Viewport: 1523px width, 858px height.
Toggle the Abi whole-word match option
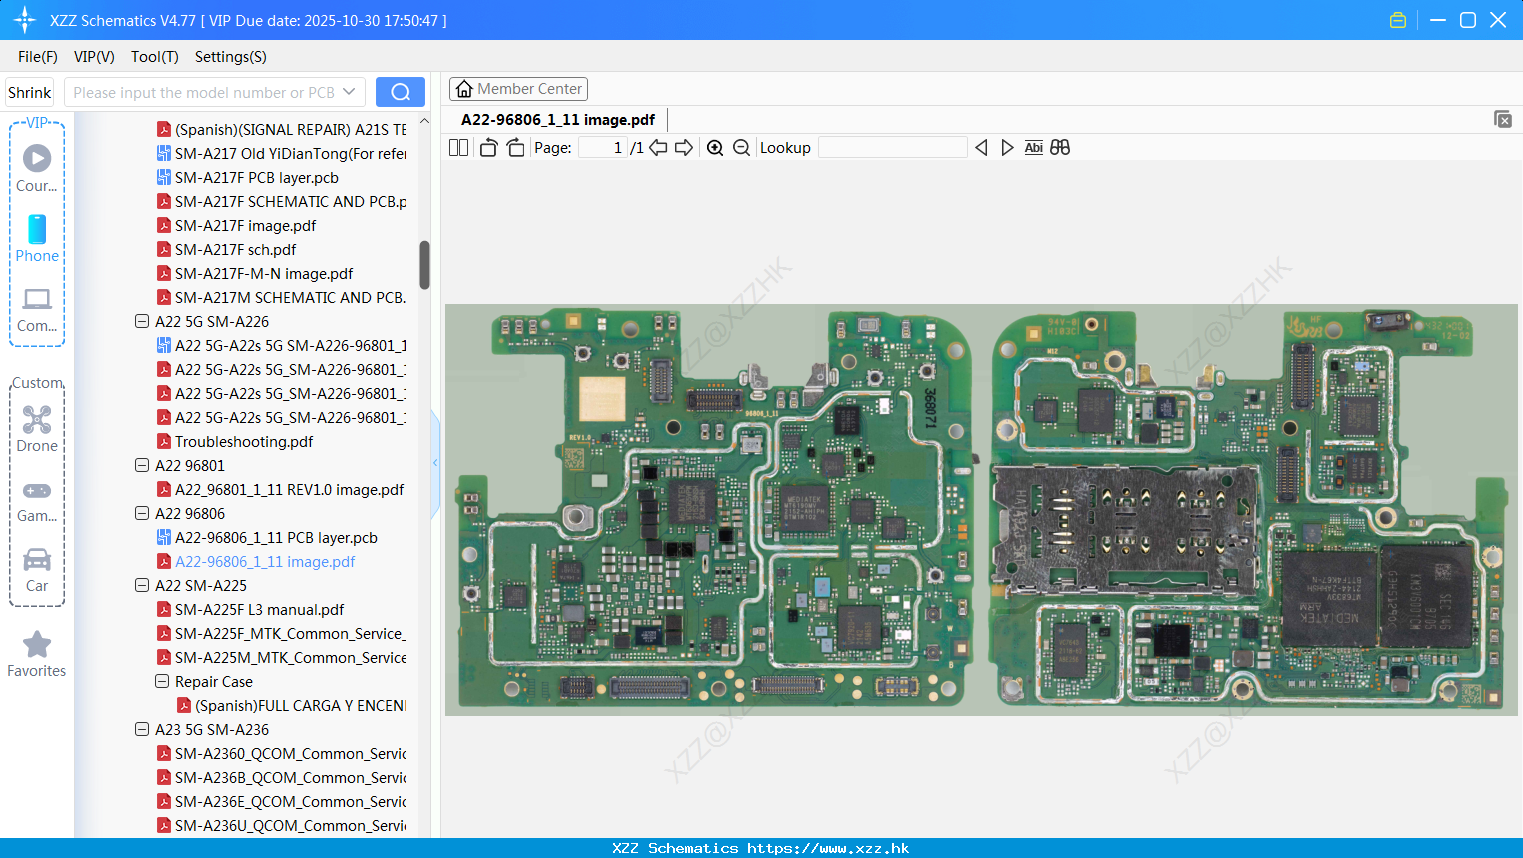[x=1033, y=148]
